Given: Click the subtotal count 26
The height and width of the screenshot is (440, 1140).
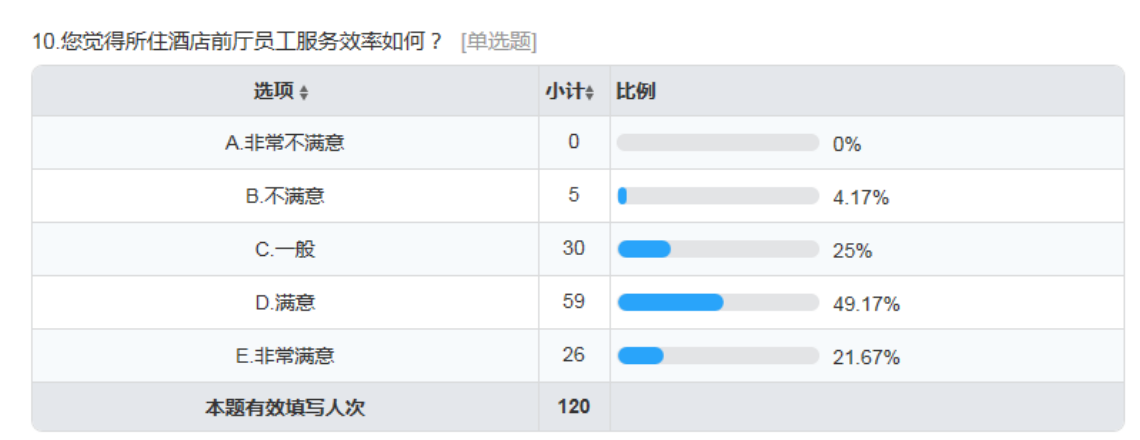Looking at the screenshot, I should 574,354.
